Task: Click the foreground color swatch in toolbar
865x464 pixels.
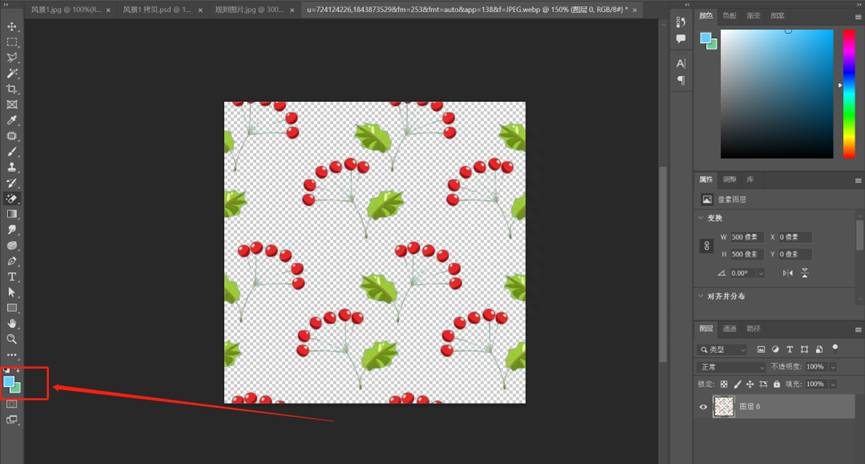Action: click(x=9, y=382)
